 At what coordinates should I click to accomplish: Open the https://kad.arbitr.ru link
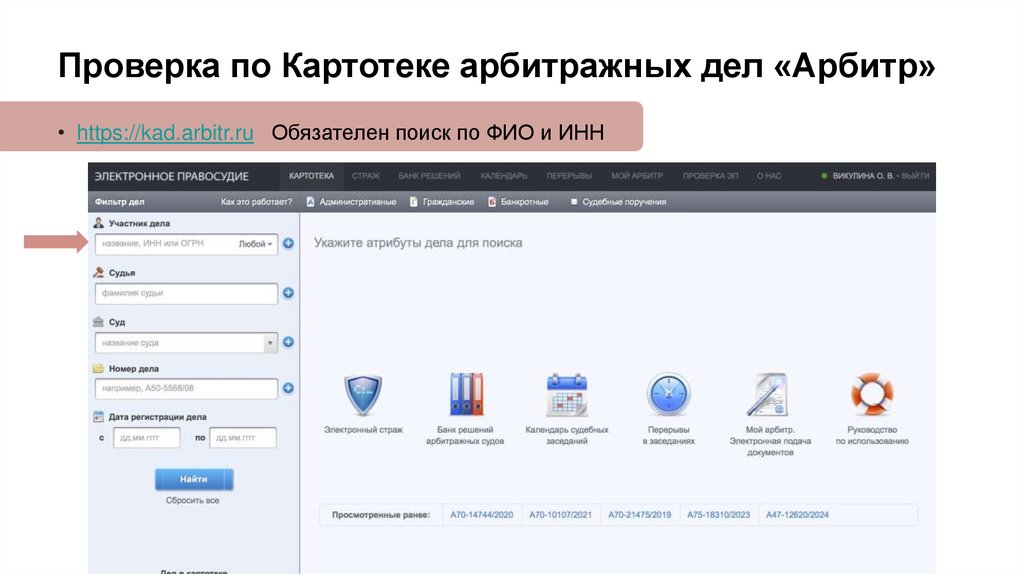point(165,133)
